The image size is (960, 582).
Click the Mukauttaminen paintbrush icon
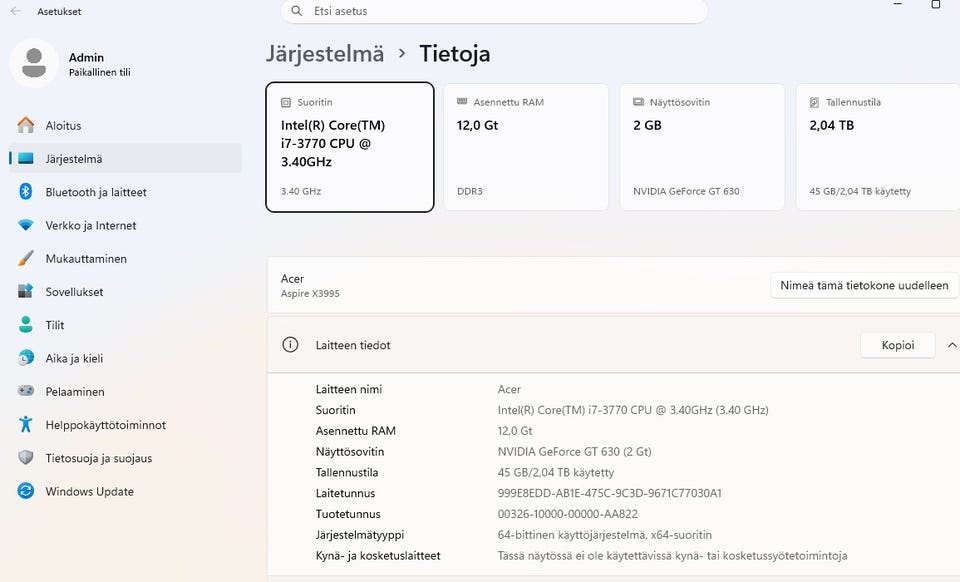coord(26,258)
